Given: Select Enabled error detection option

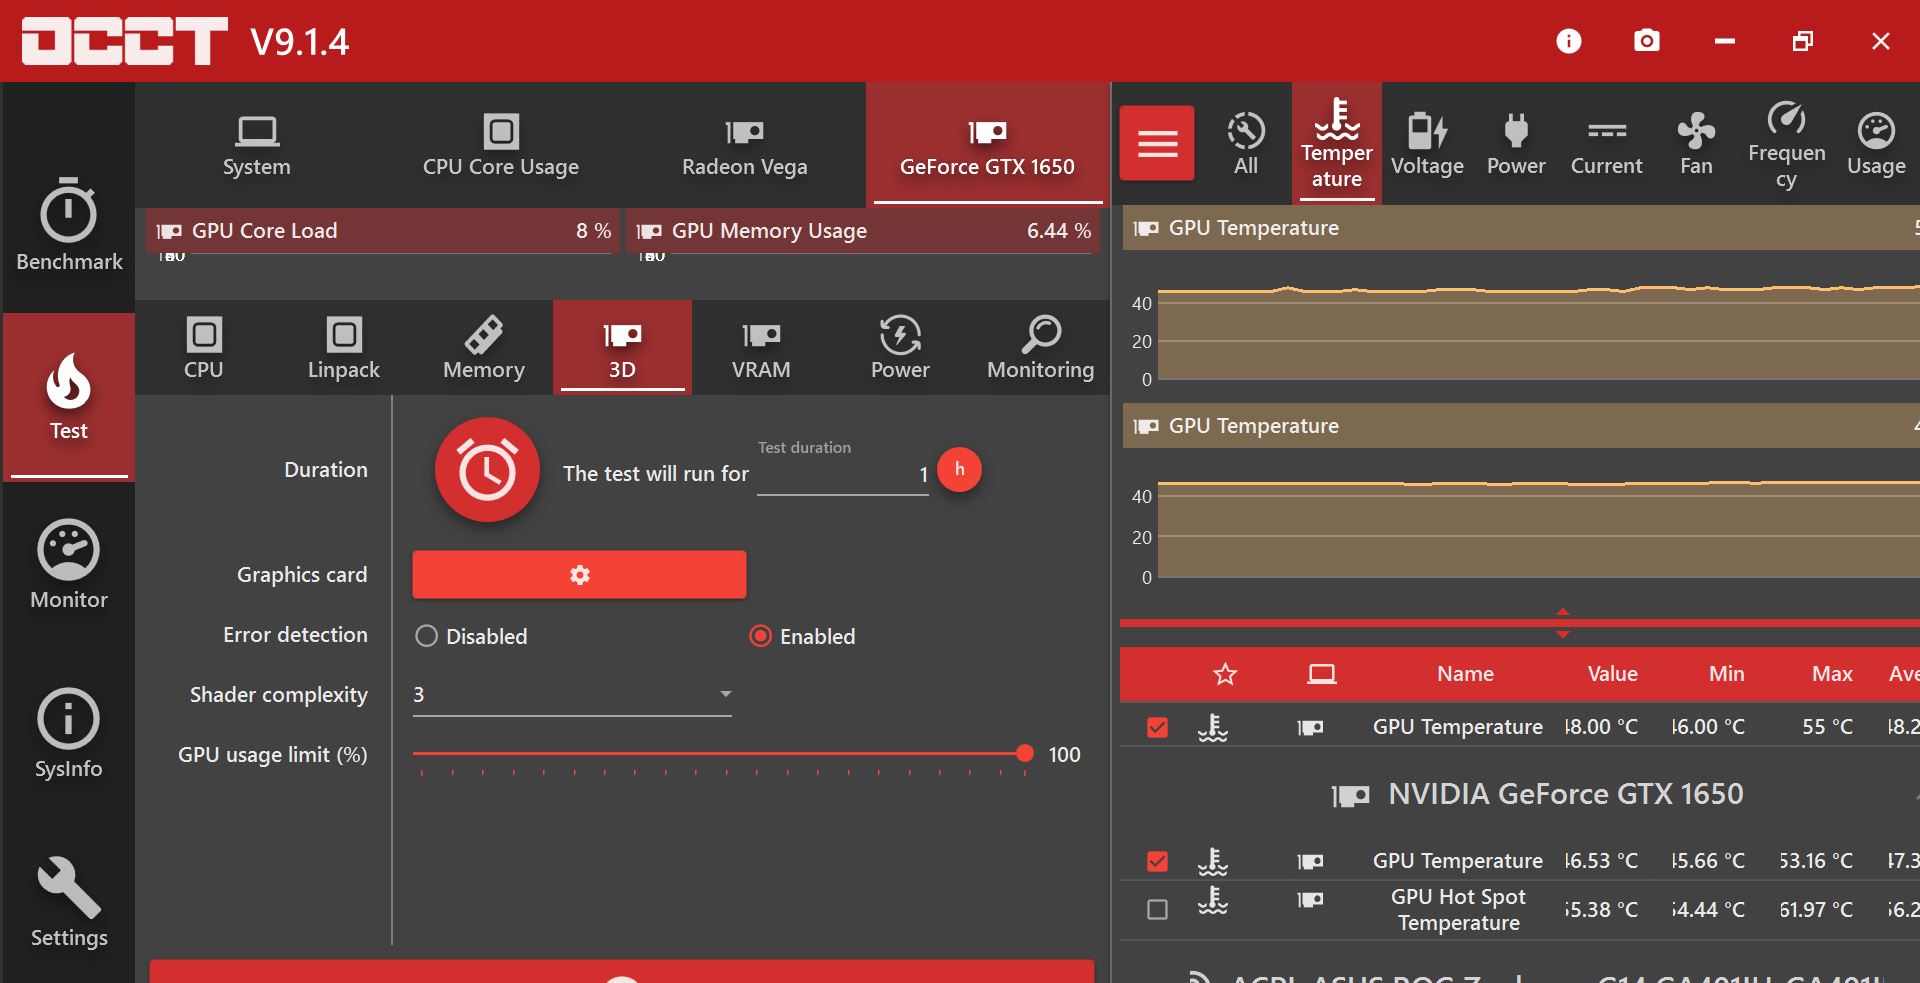Looking at the screenshot, I should [761, 636].
